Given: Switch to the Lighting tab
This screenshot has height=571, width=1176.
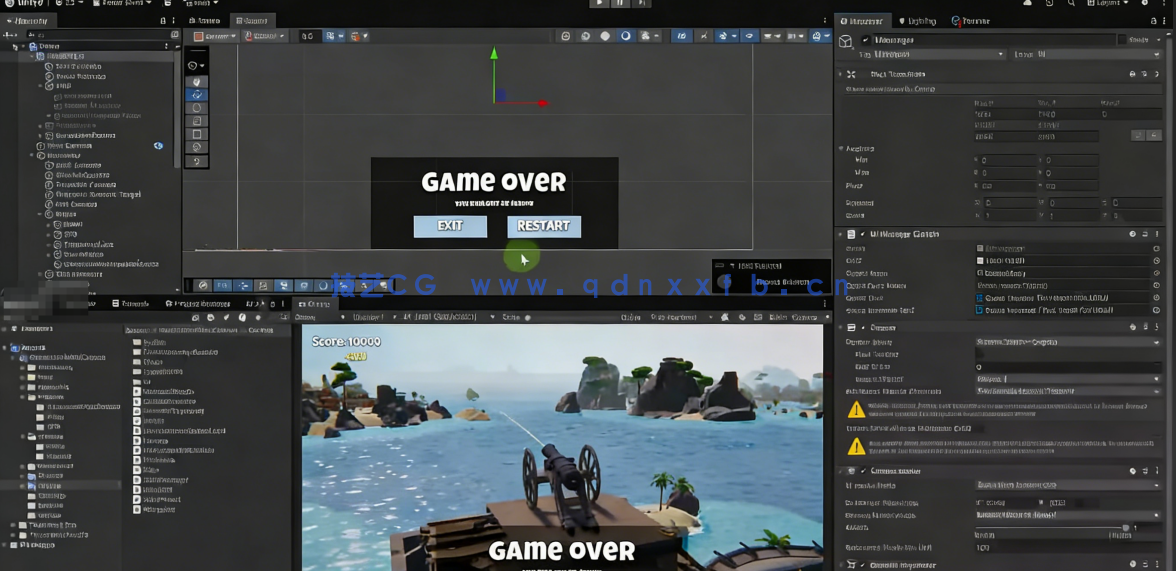Looking at the screenshot, I should click(x=917, y=21).
